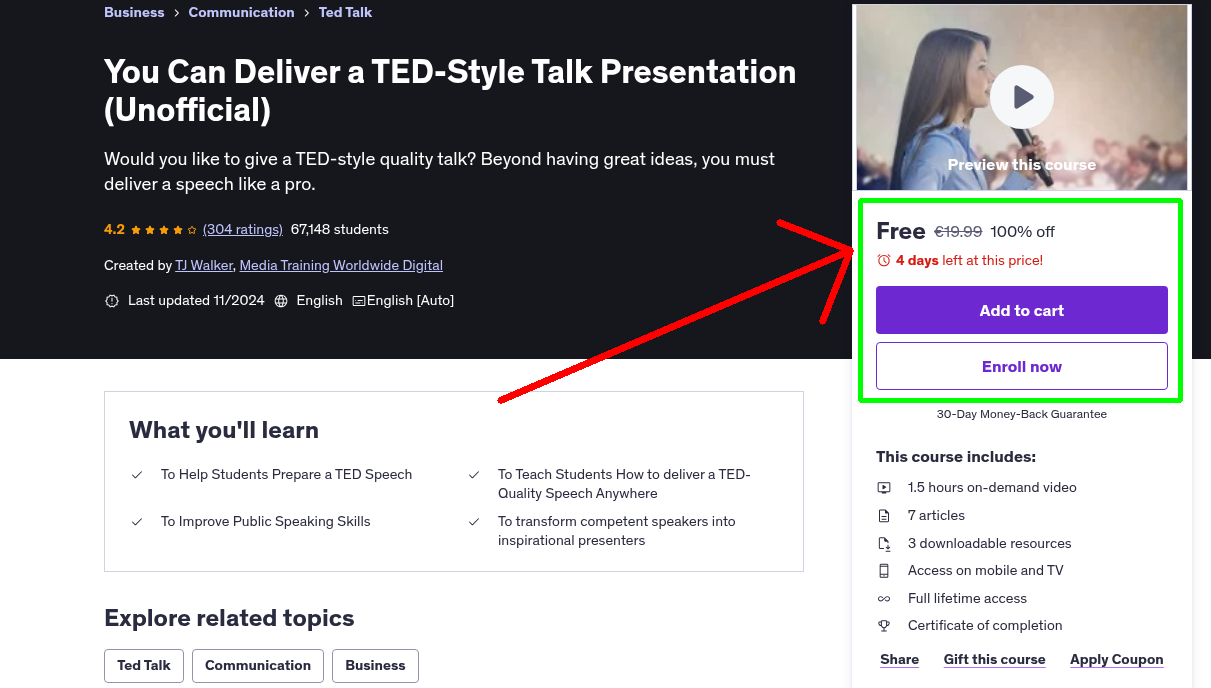Select the Ted Talk related topic tag
Screen dimensions: 1211x688
[144, 665]
